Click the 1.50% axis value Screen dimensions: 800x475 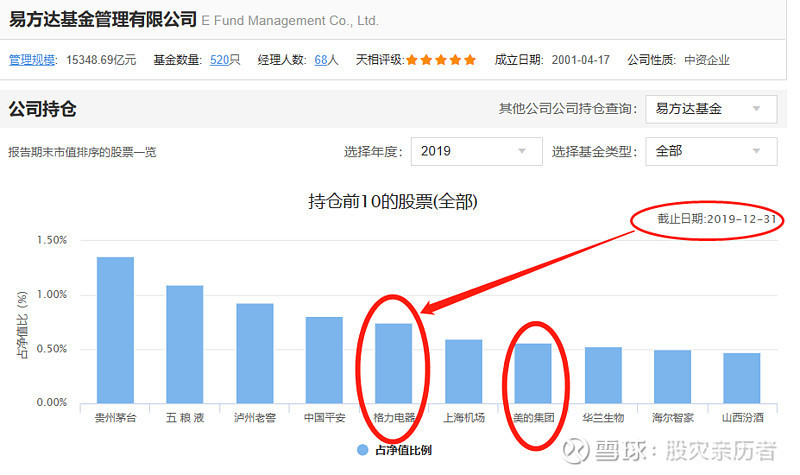[x=52, y=240]
